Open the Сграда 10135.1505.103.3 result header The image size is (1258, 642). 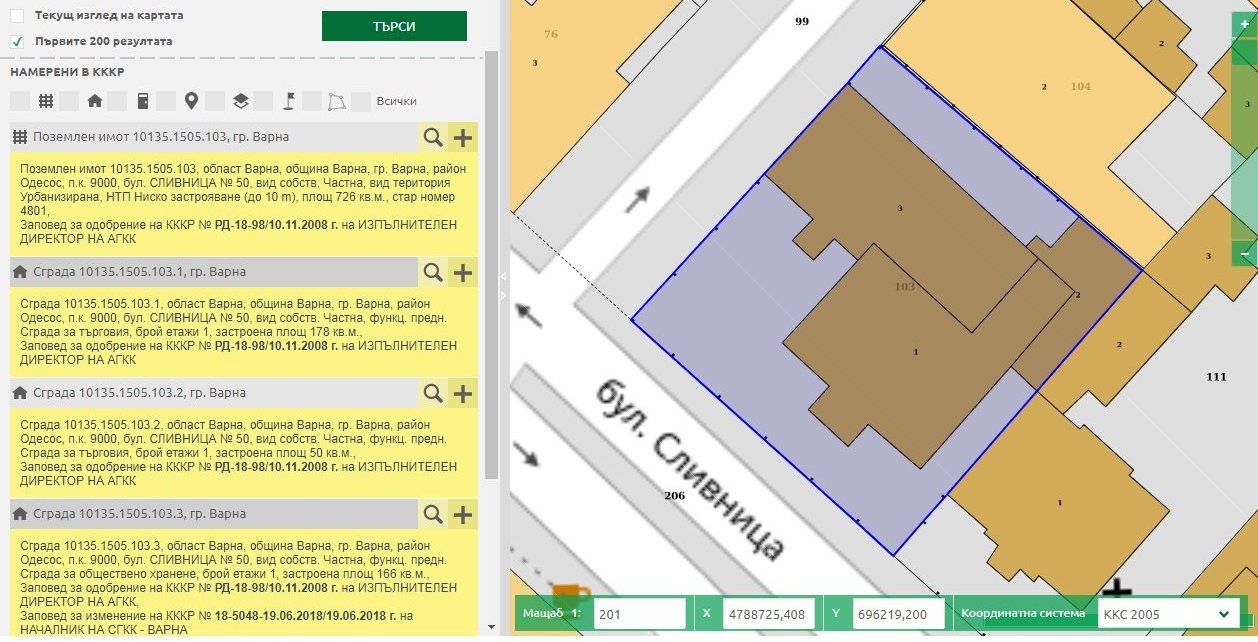(x=213, y=514)
